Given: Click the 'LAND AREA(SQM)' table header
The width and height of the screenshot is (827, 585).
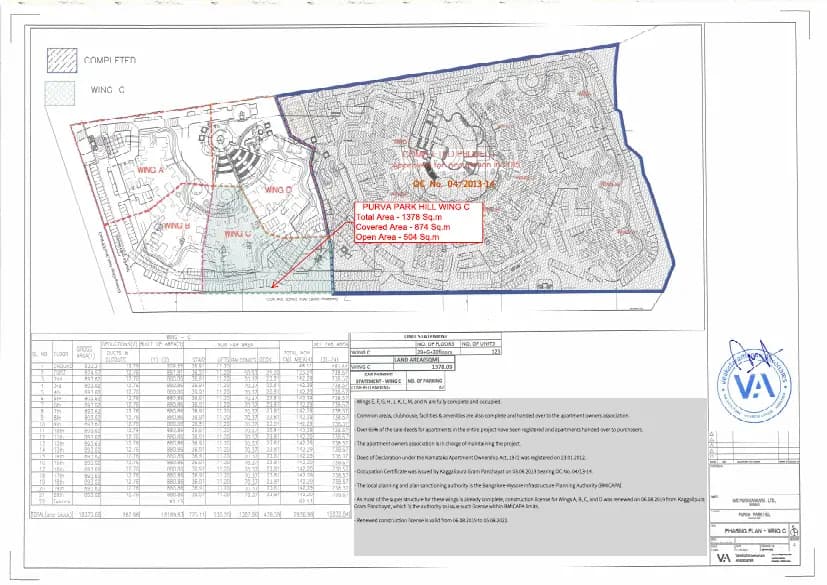Looking at the screenshot, I should tap(415, 359).
